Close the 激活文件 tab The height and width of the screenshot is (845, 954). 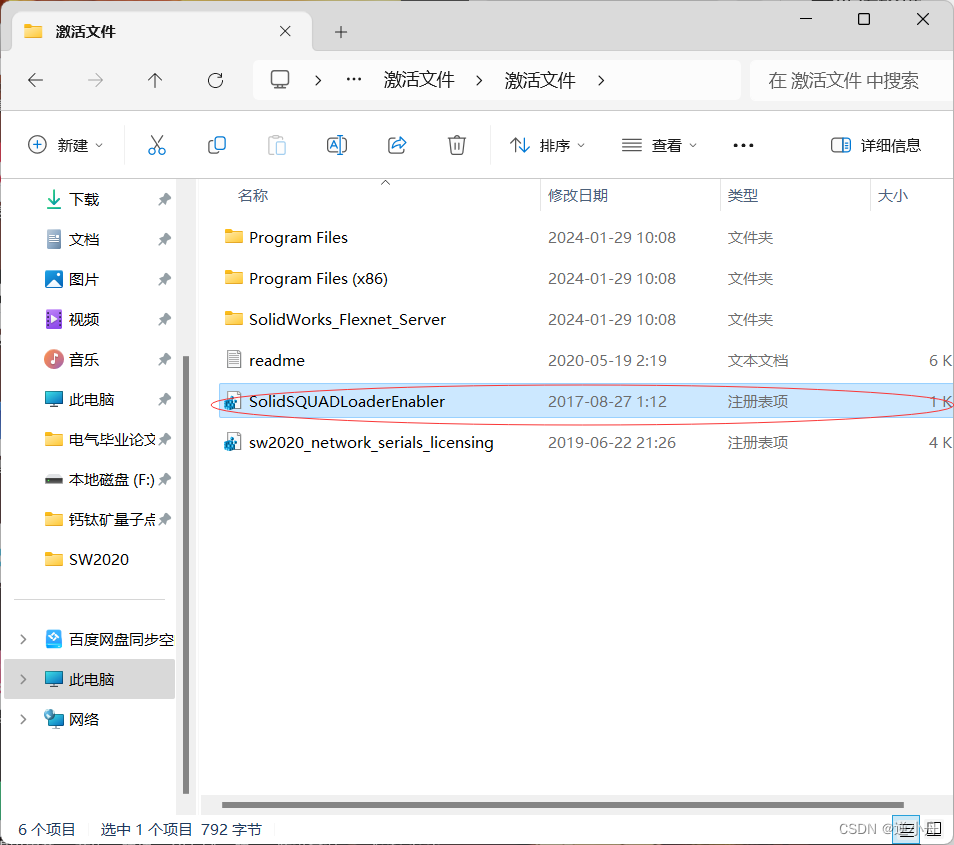point(285,31)
